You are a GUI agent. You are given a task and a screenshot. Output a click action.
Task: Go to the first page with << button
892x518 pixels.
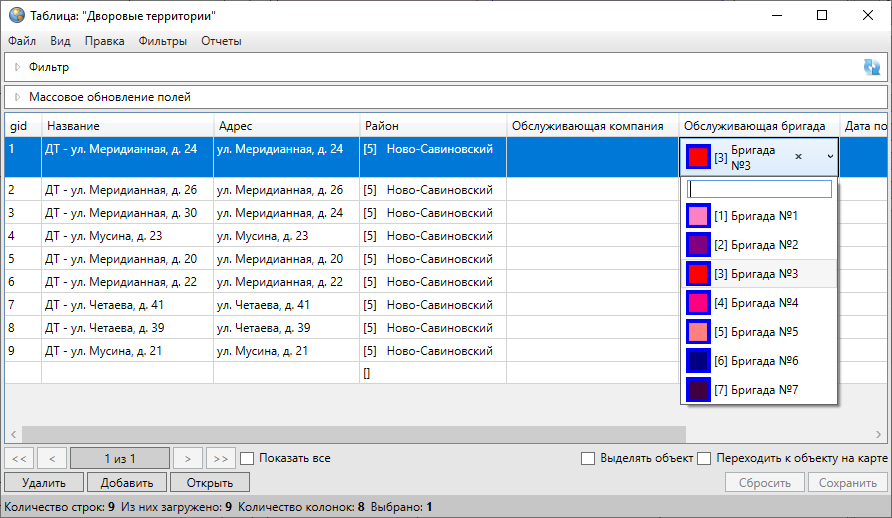(19, 458)
